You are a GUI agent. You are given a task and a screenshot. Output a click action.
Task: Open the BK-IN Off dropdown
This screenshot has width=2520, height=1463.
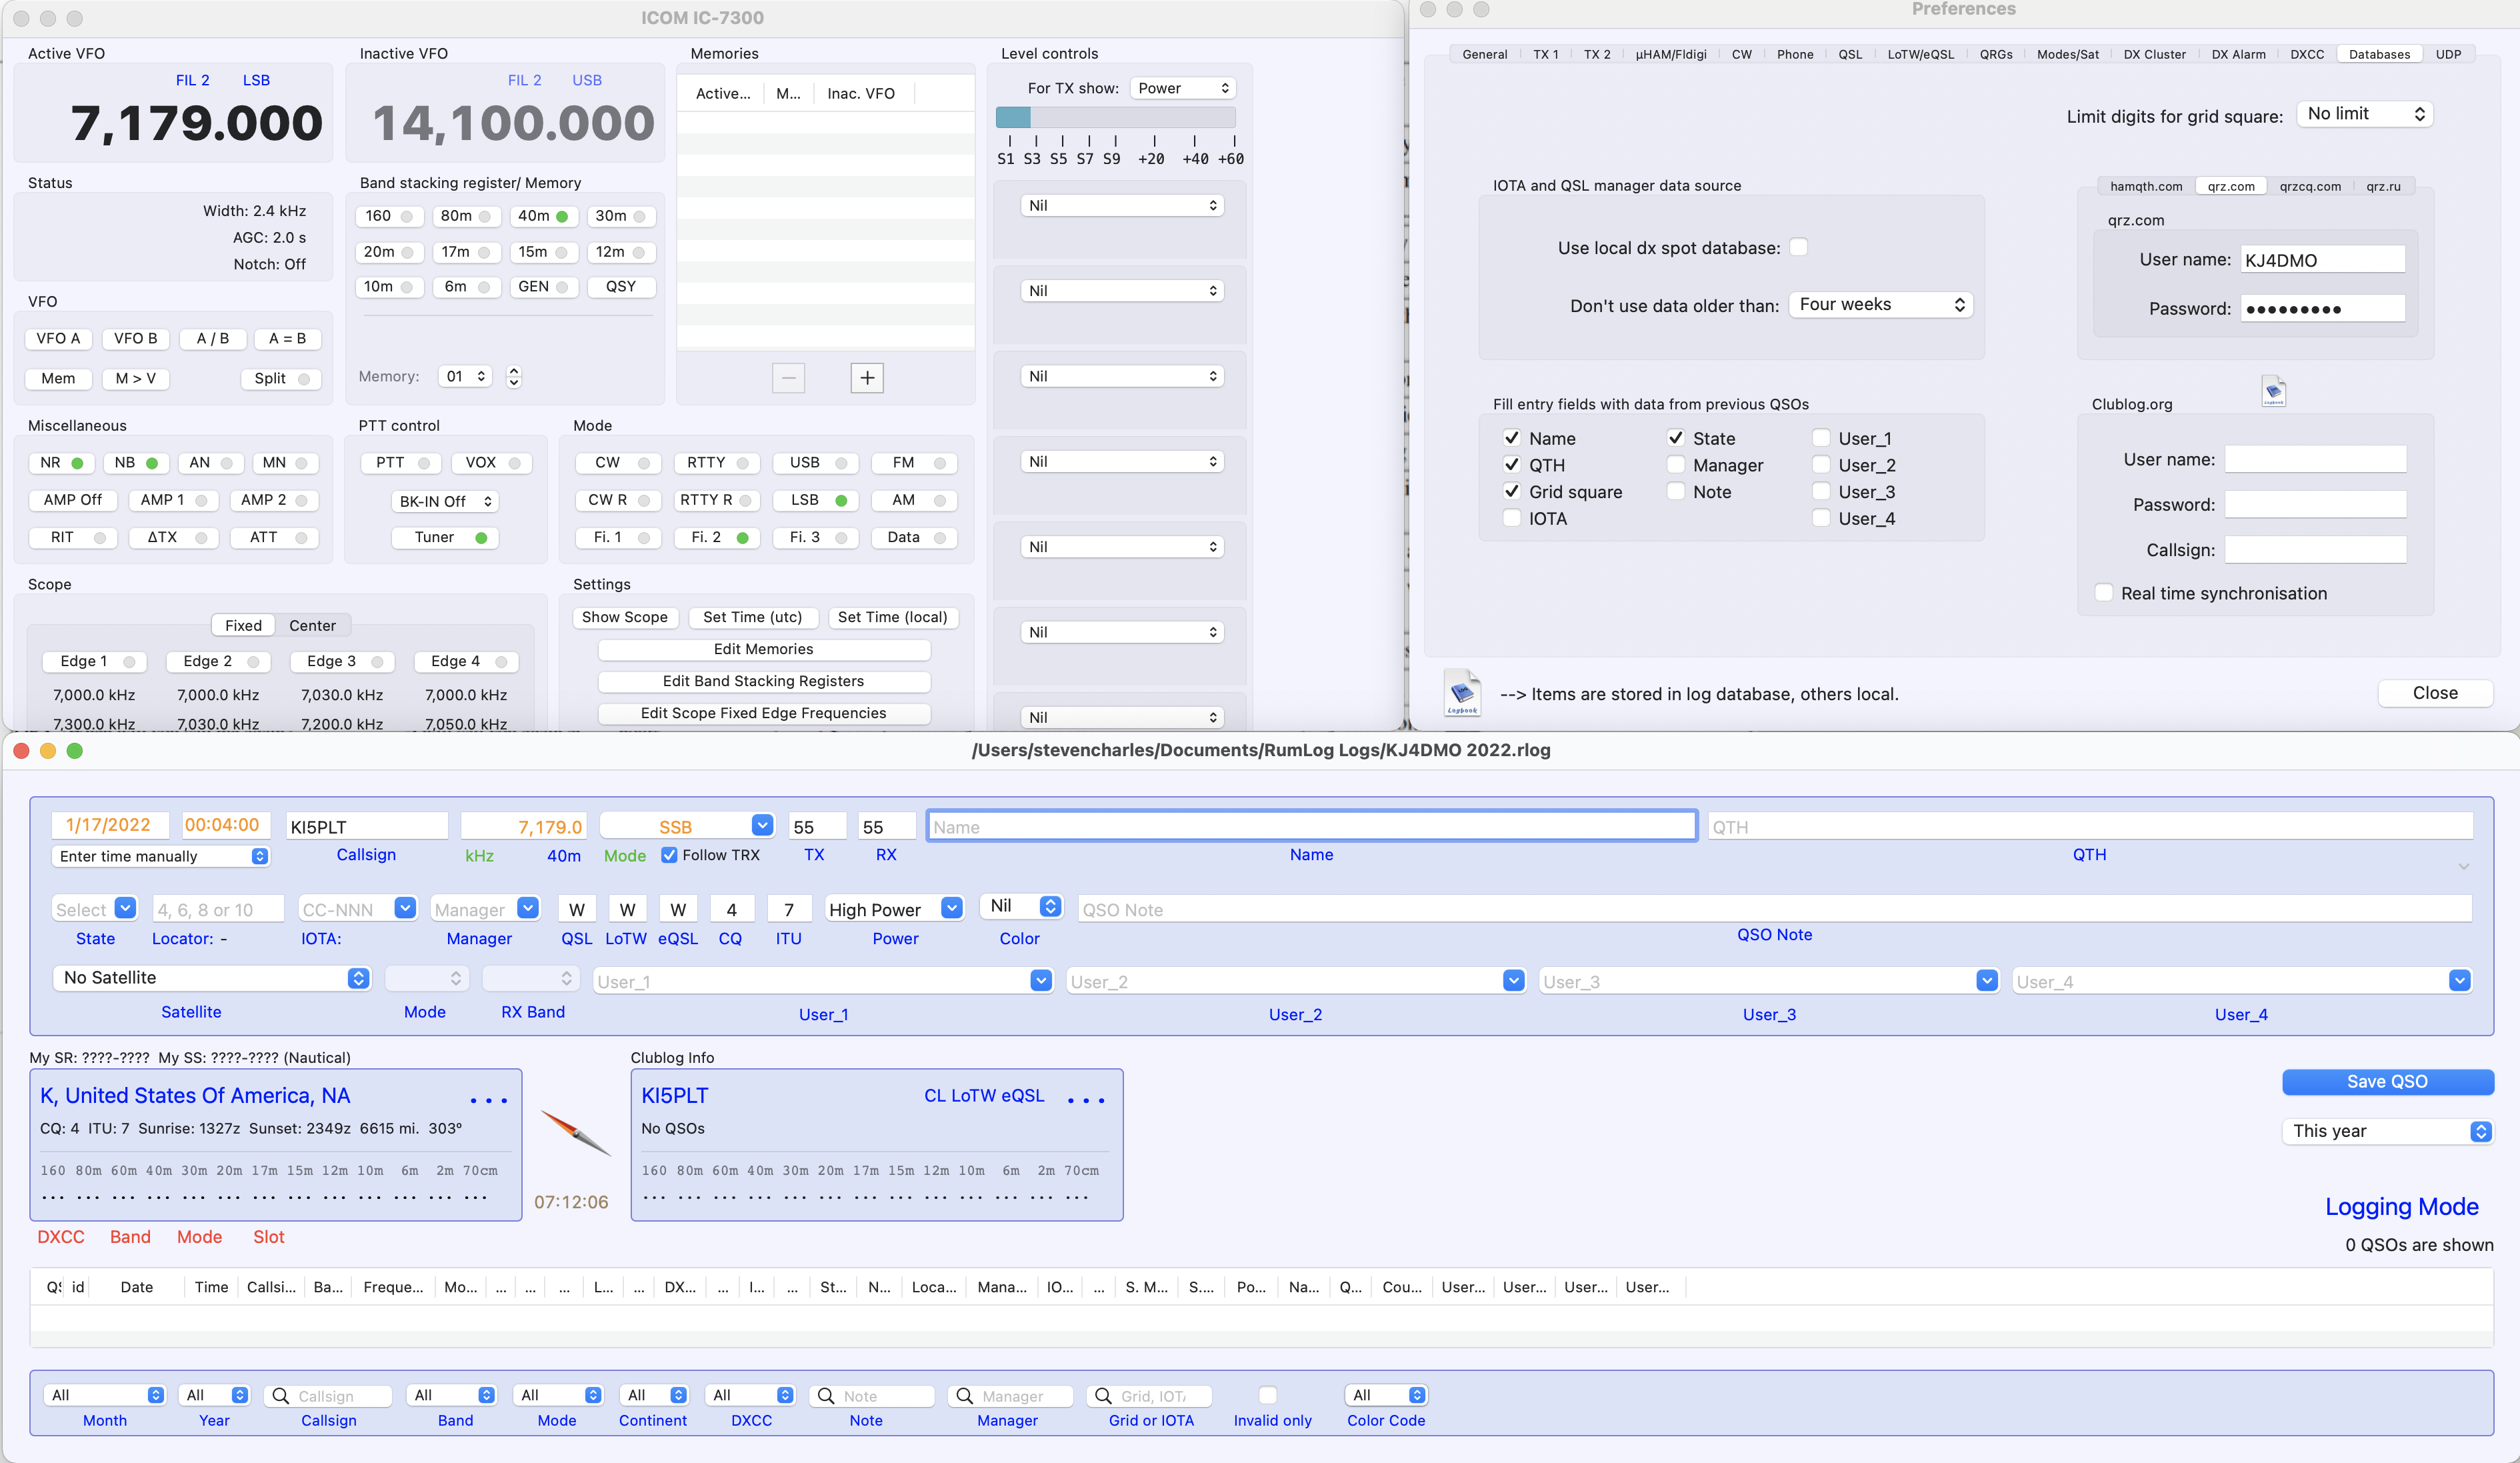445,501
